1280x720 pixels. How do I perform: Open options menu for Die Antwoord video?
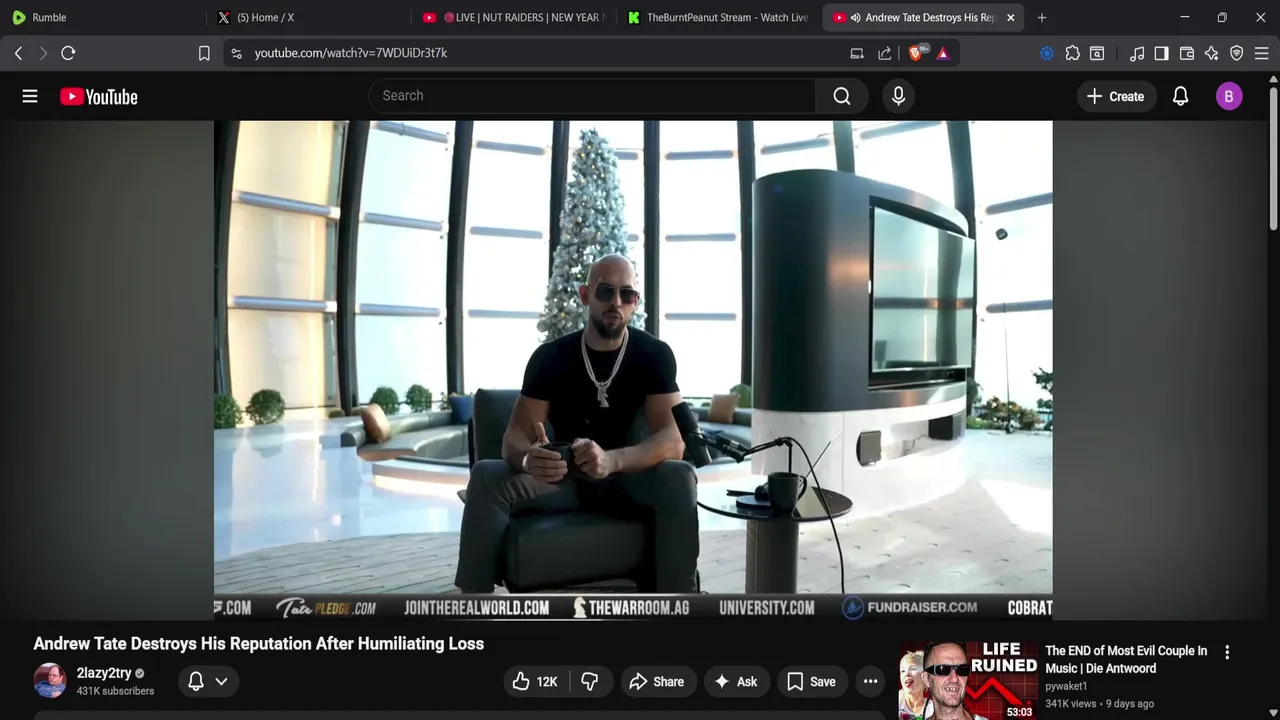(1227, 652)
